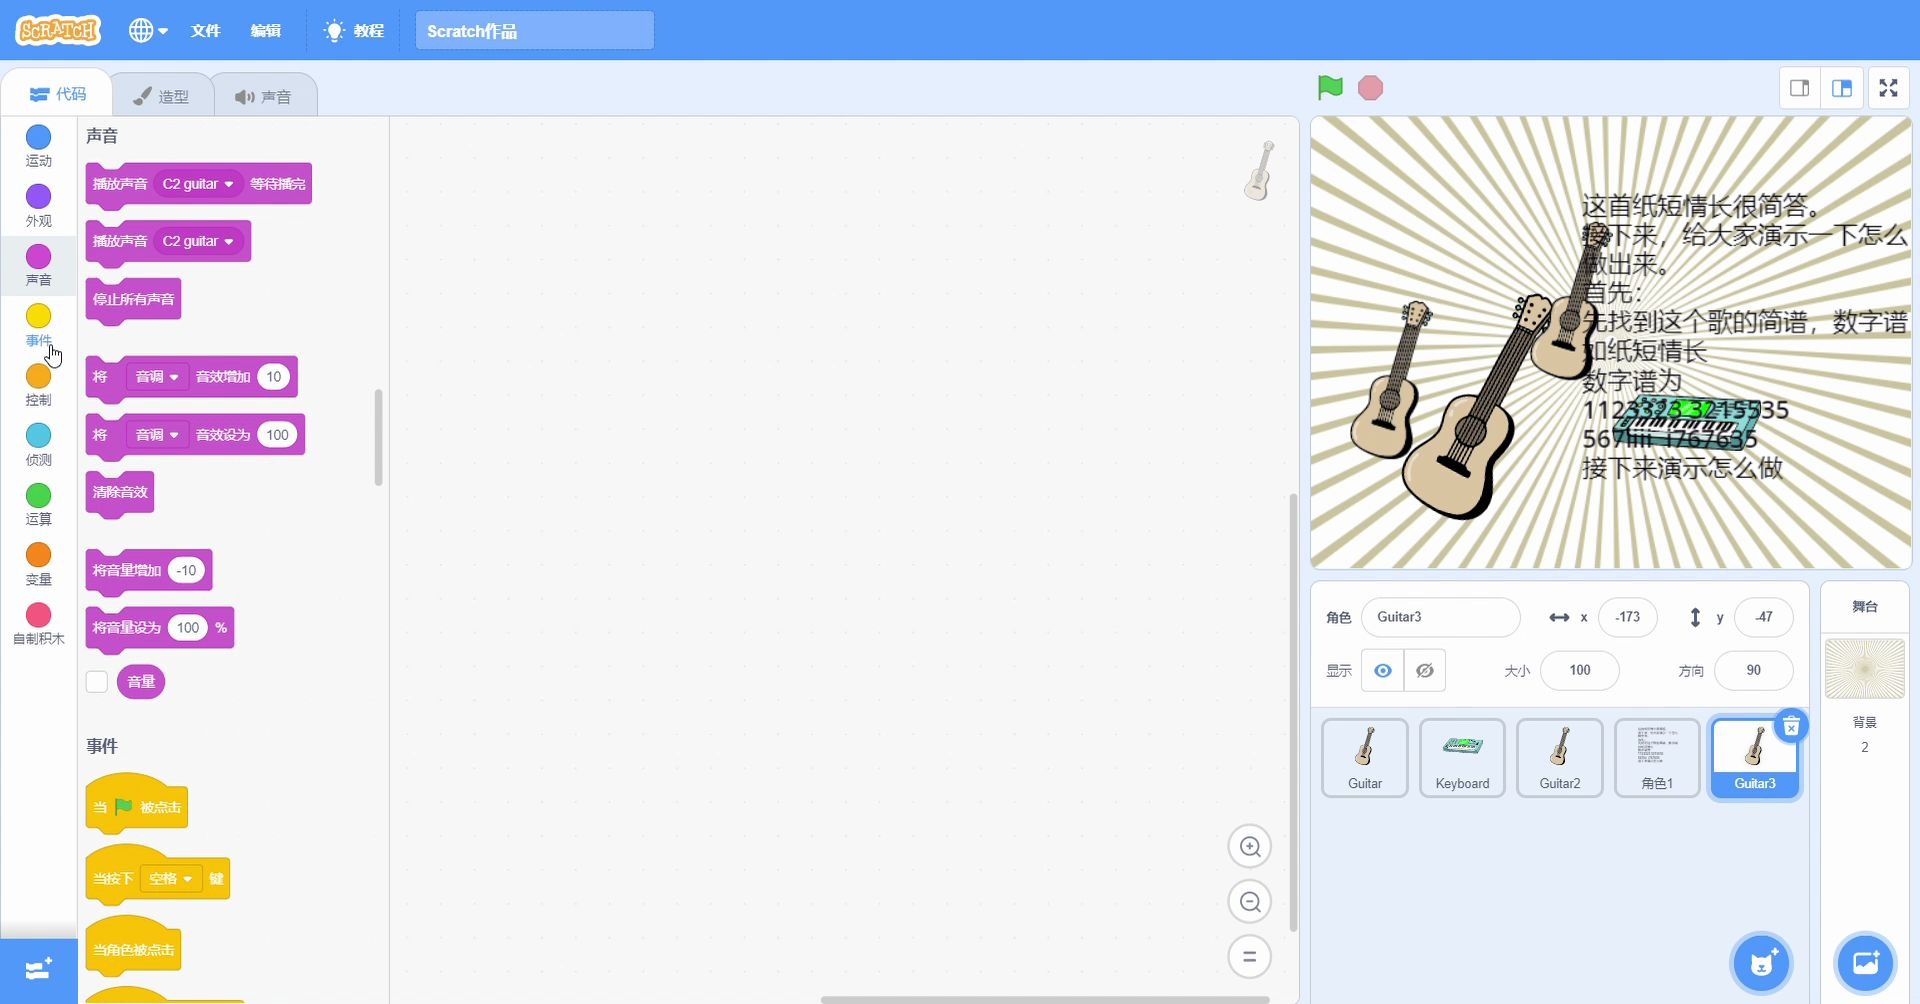Open the language globe dropdown
1920x1004 pixels.
tap(147, 30)
